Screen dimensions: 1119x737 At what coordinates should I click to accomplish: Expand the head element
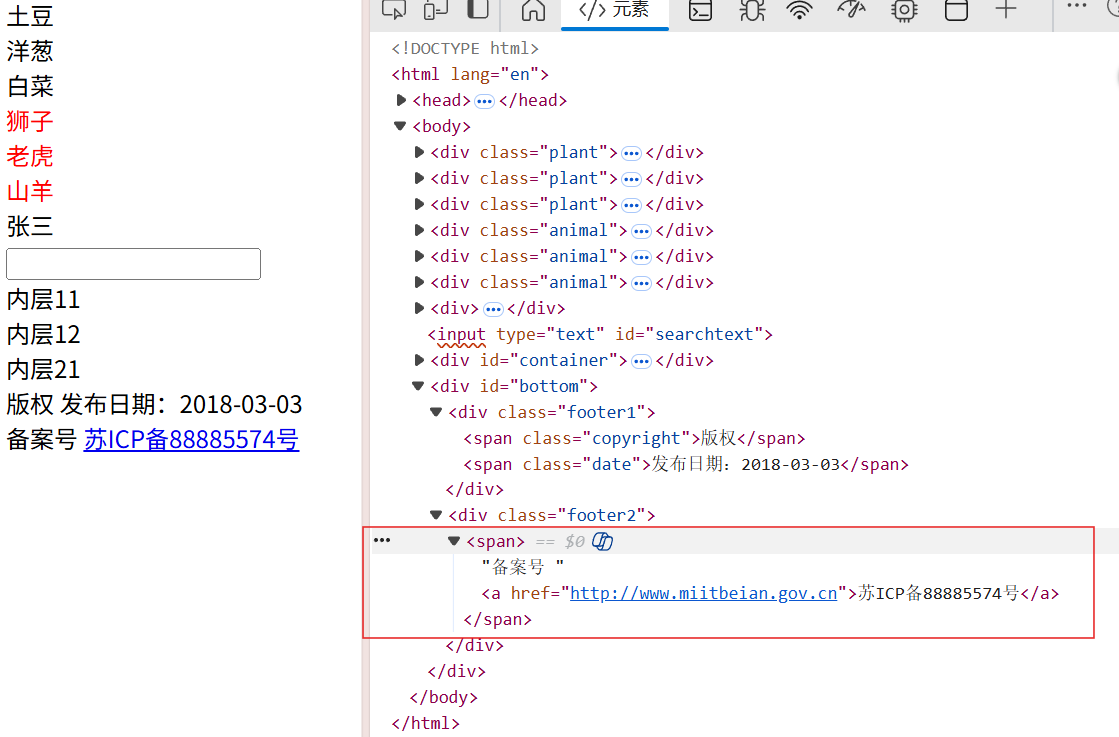click(x=401, y=101)
